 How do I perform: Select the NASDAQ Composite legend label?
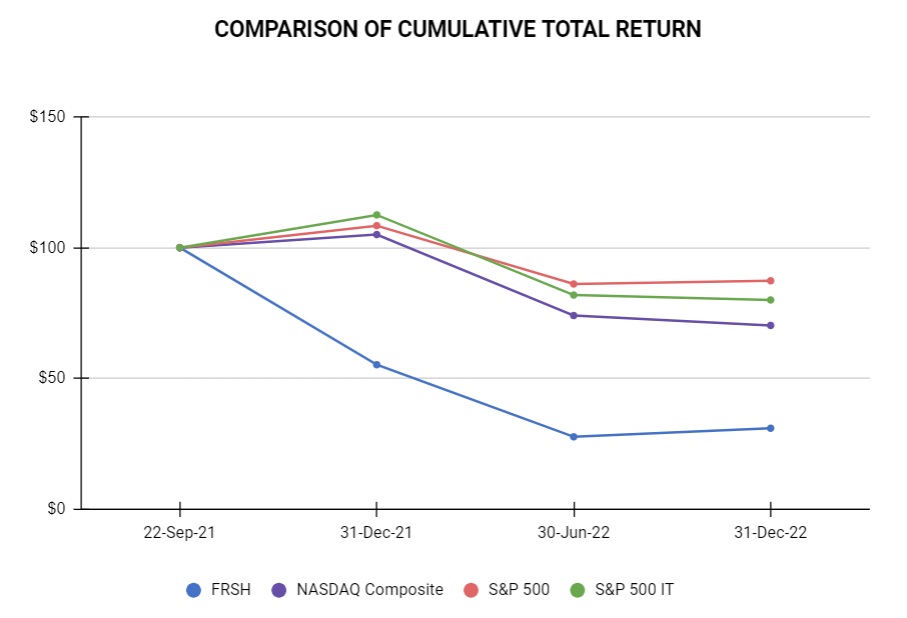click(x=369, y=590)
